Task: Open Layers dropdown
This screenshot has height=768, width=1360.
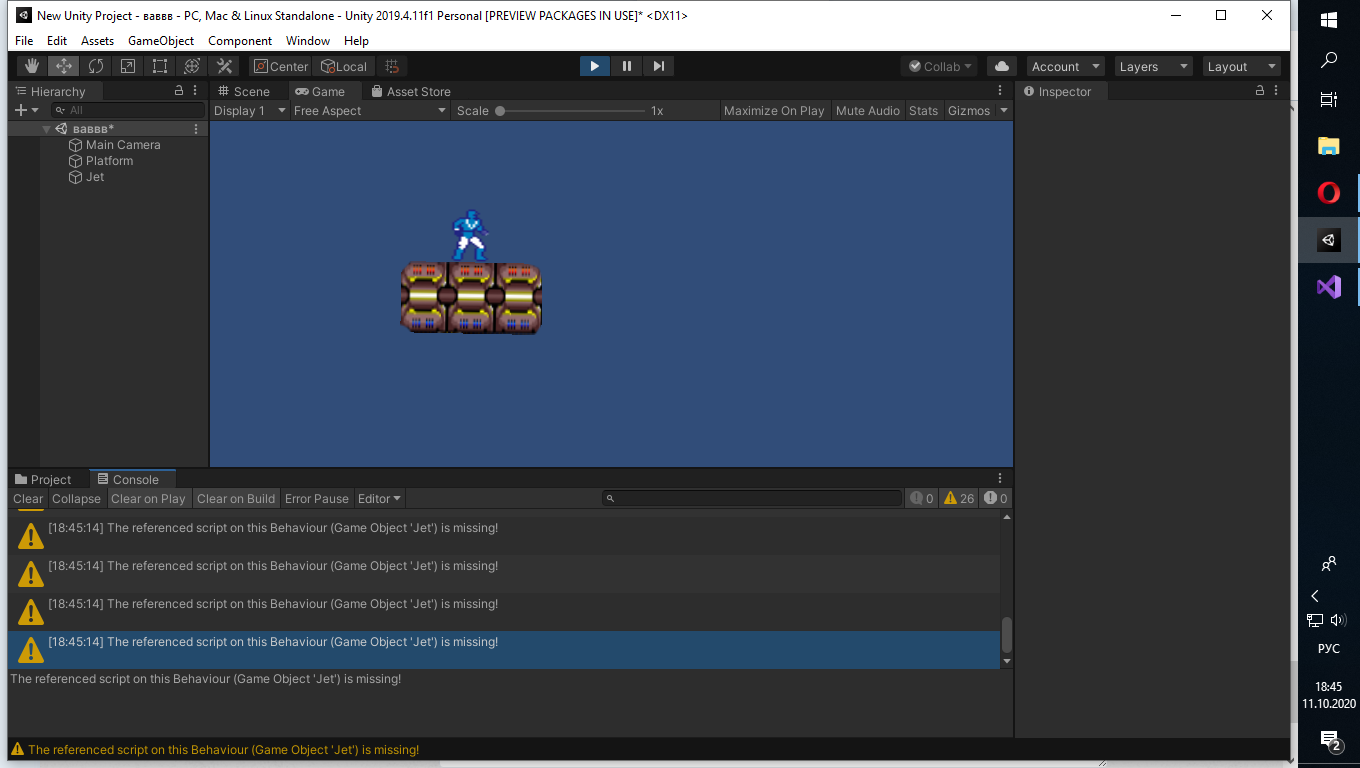Action: (x=1154, y=66)
